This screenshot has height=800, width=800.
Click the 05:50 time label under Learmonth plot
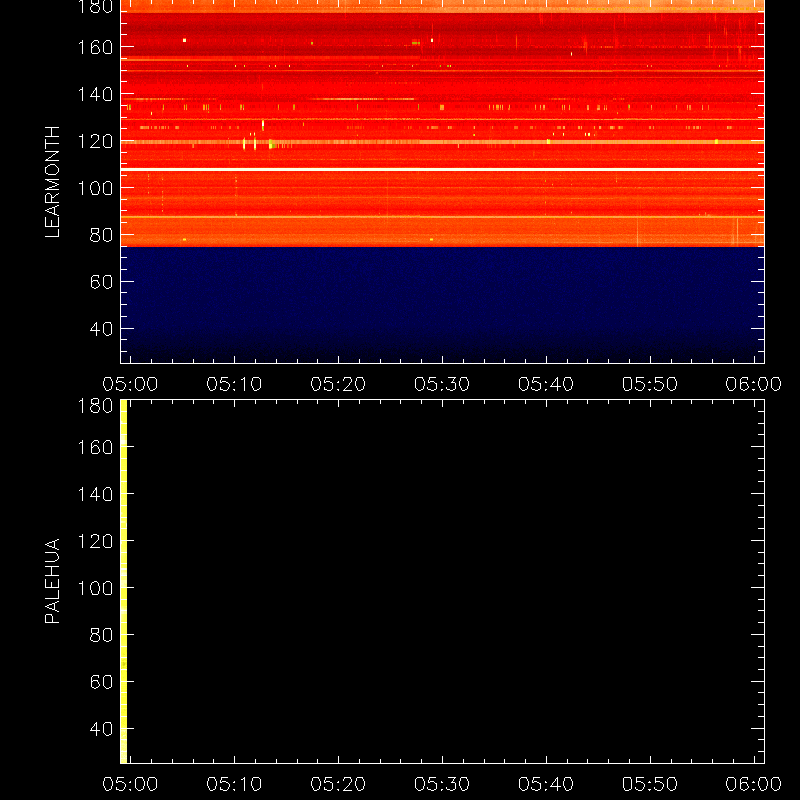click(650, 384)
